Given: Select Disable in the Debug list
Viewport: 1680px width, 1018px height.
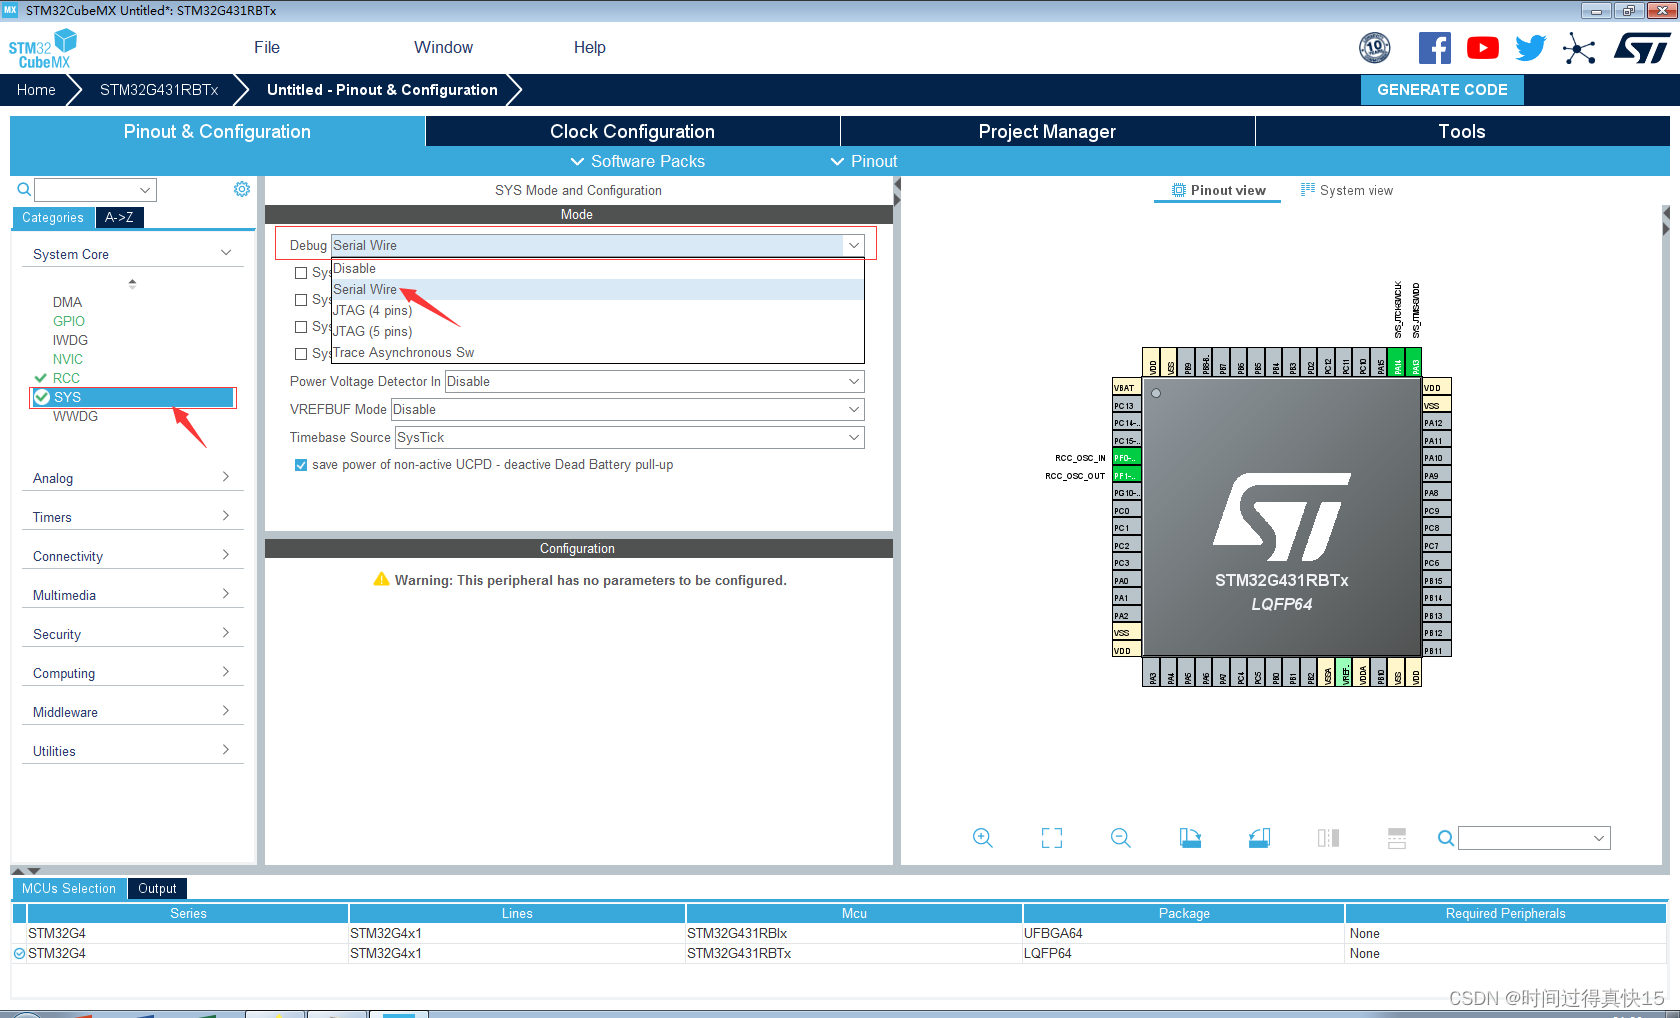Looking at the screenshot, I should click(597, 268).
